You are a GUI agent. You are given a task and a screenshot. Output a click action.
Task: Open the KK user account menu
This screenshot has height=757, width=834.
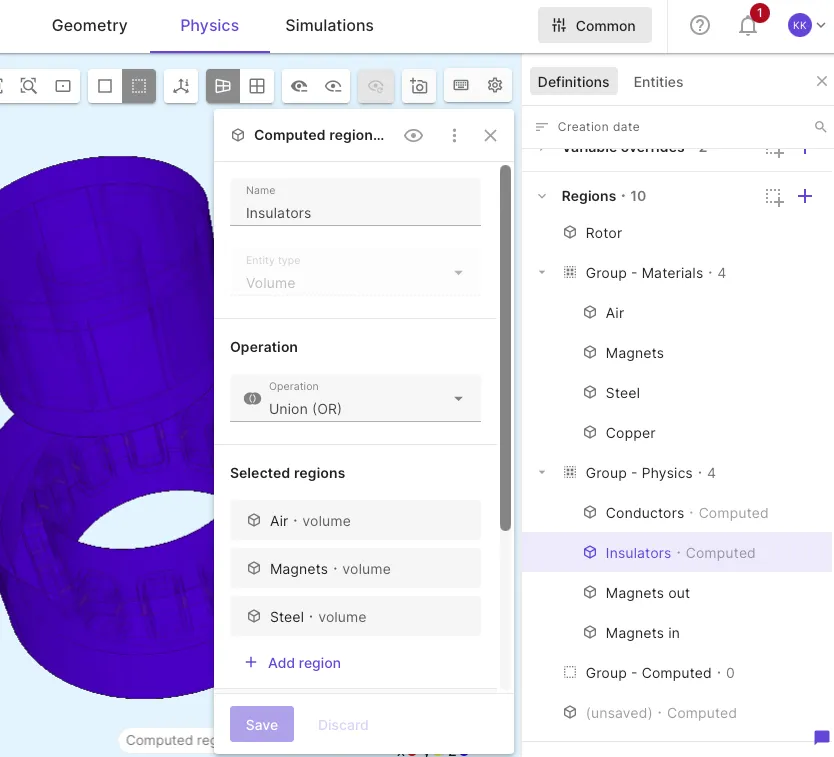tap(806, 25)
